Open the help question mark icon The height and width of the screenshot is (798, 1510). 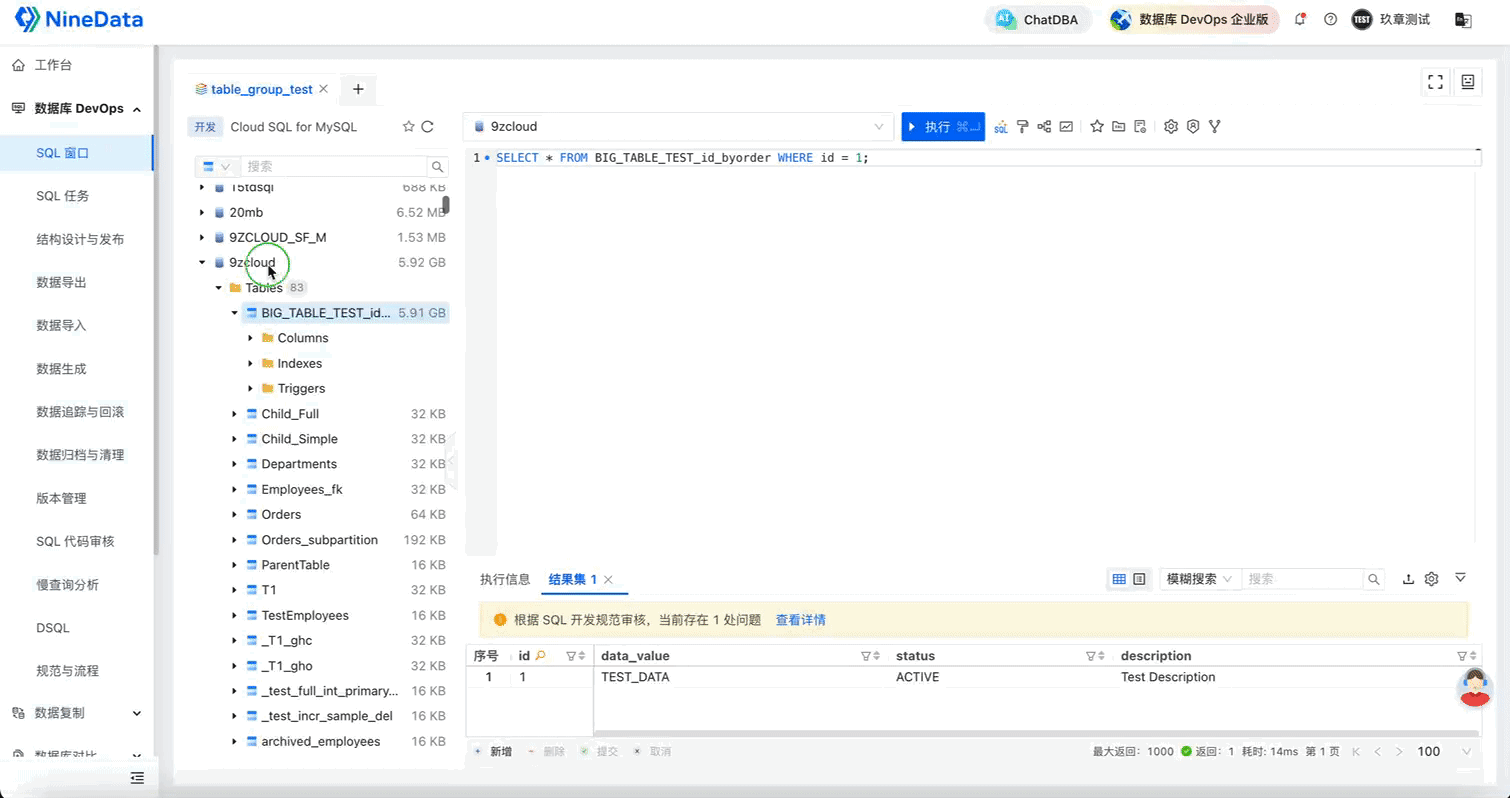click(1330, 19)
